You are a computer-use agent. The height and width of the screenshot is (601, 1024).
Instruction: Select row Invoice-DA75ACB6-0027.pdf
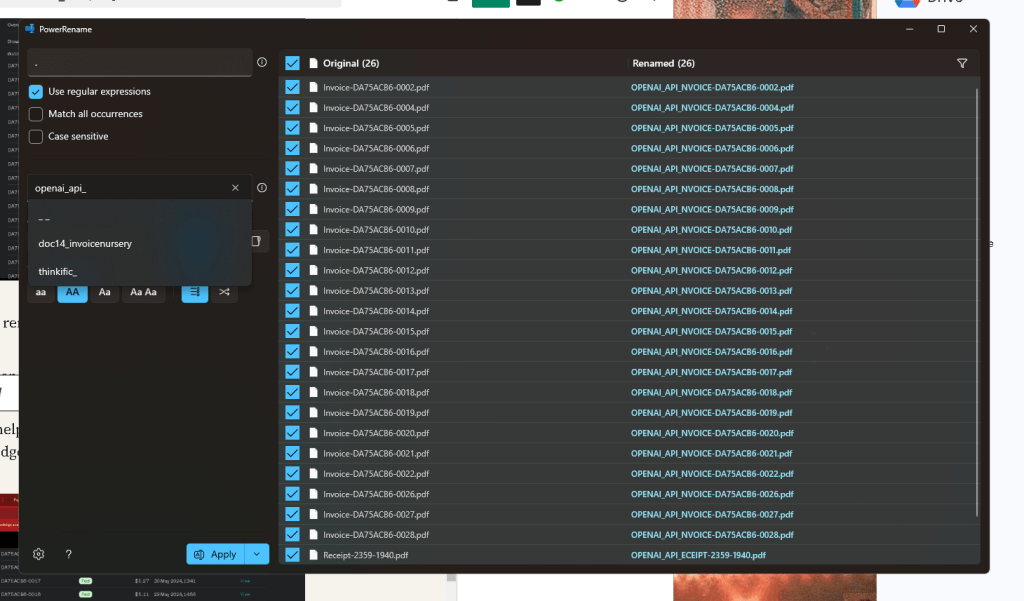[x=630, y=515]
